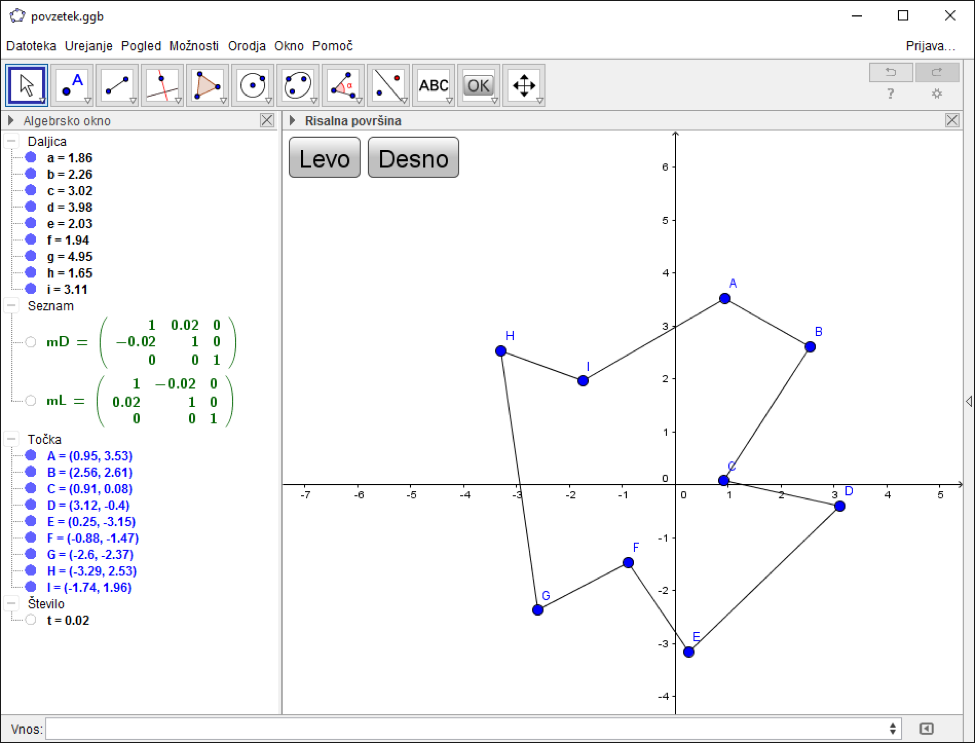
Task: Select the Line through two points tool
Action: 118,86
